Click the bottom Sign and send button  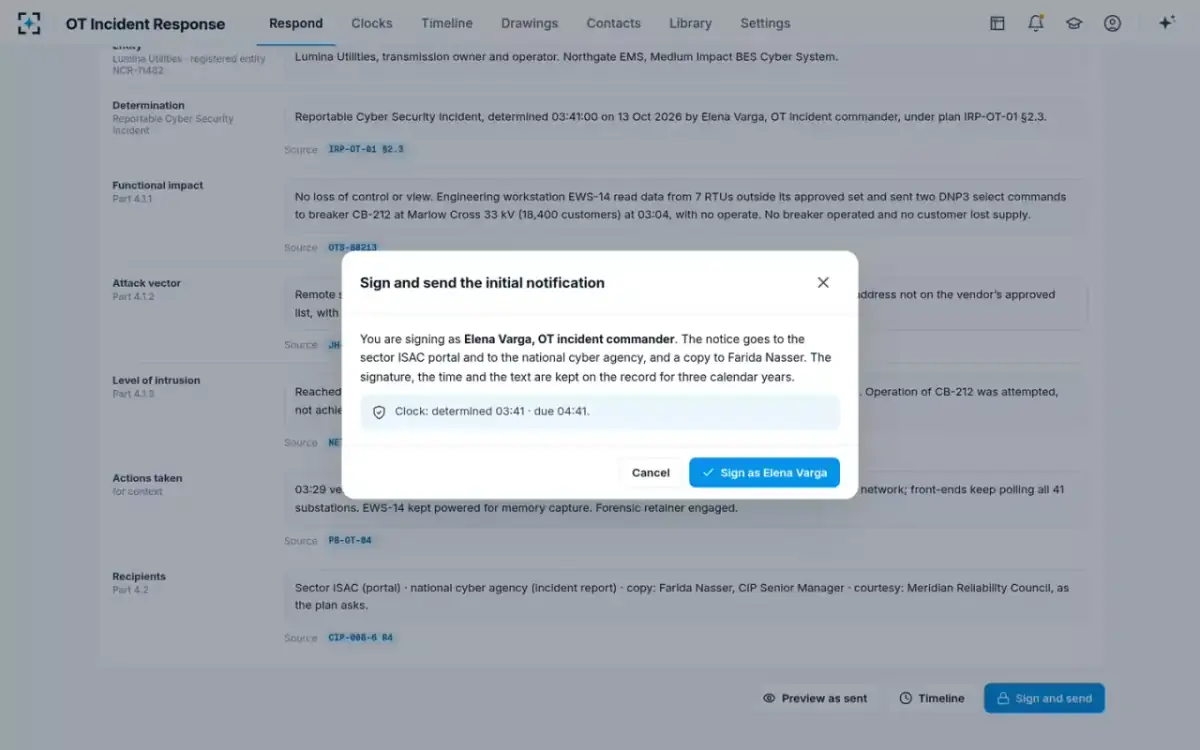pyautogui.click(x=1044, y=698)
